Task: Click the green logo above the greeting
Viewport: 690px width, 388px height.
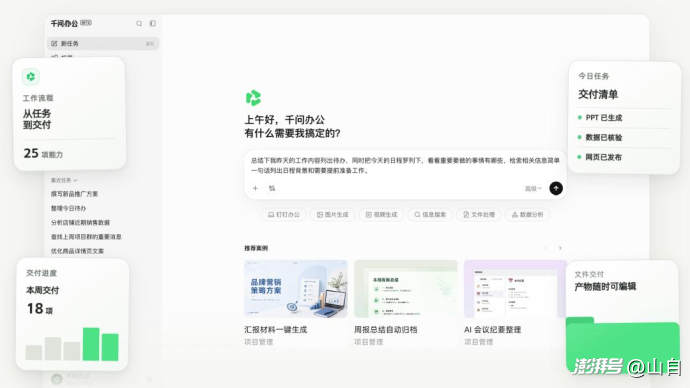Action: 253,98
